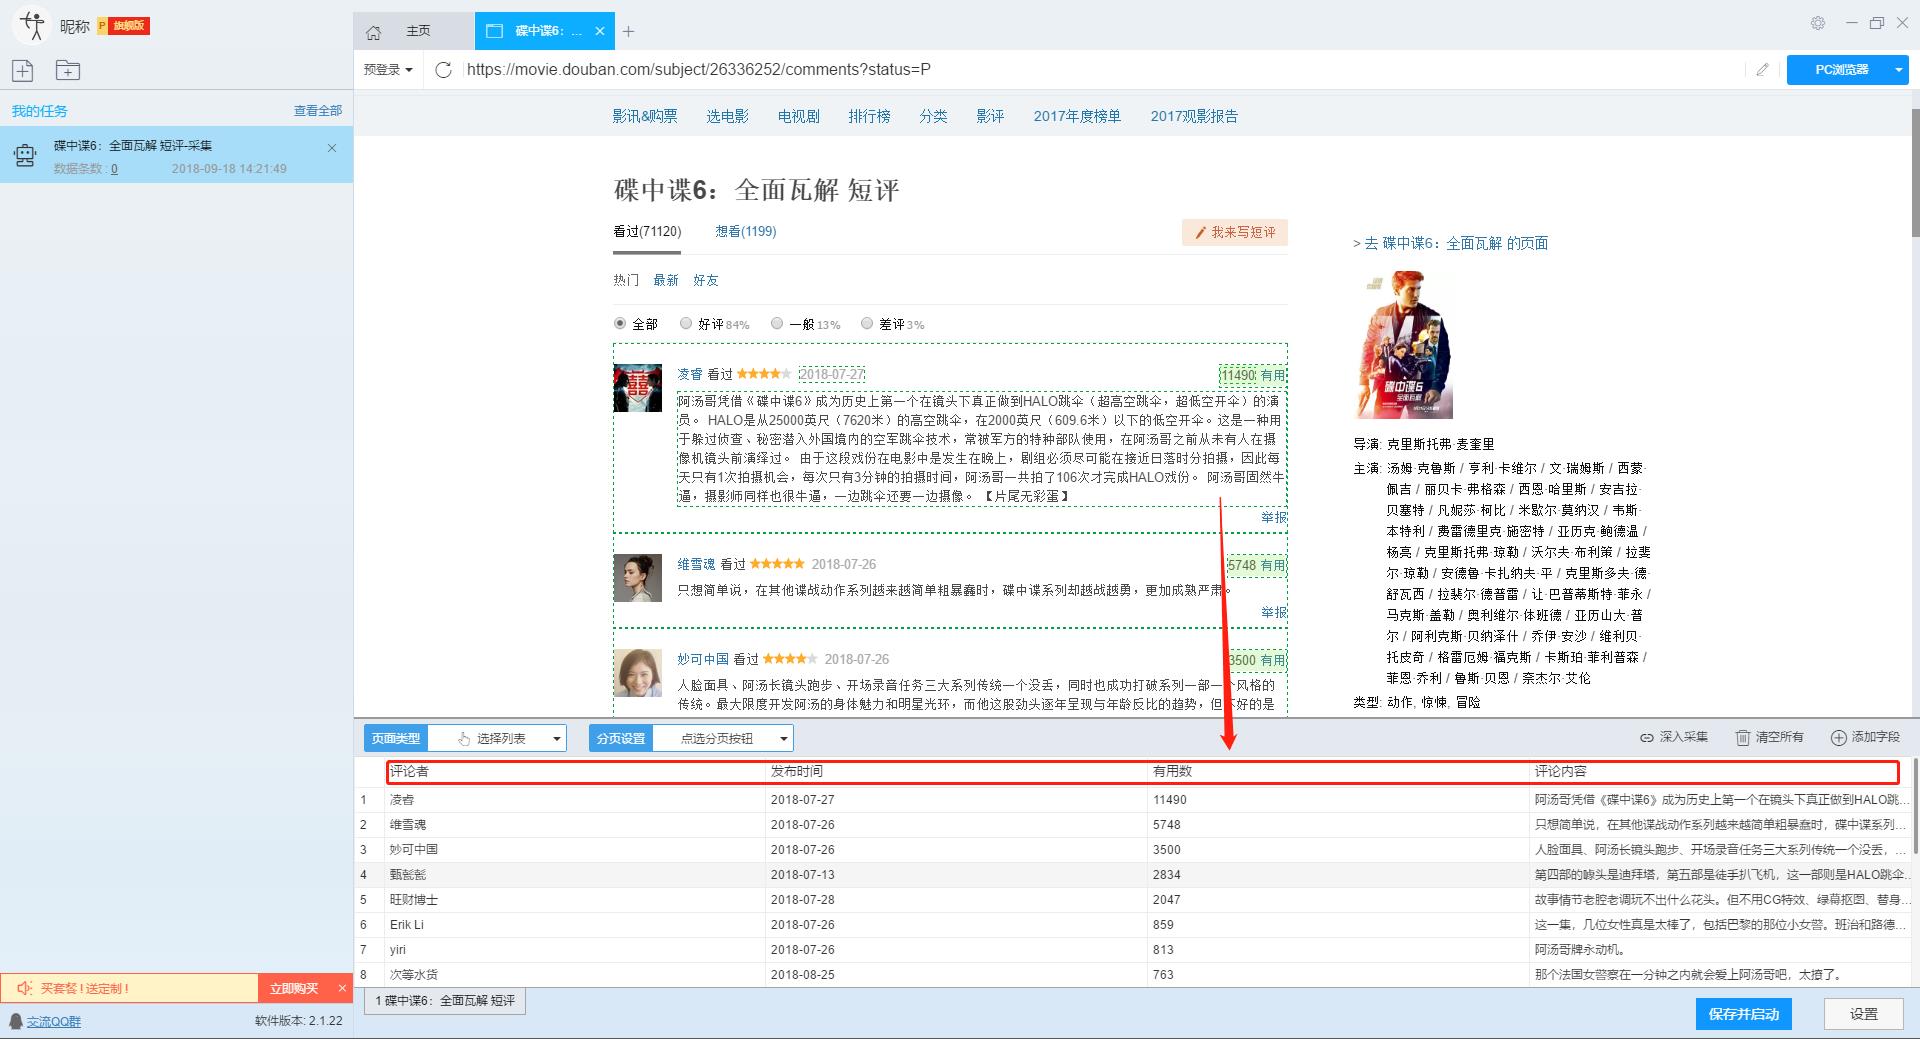Screen dimensions: 1920x1039
Task: Select table cell Erik Li
Action: point(575,924)
